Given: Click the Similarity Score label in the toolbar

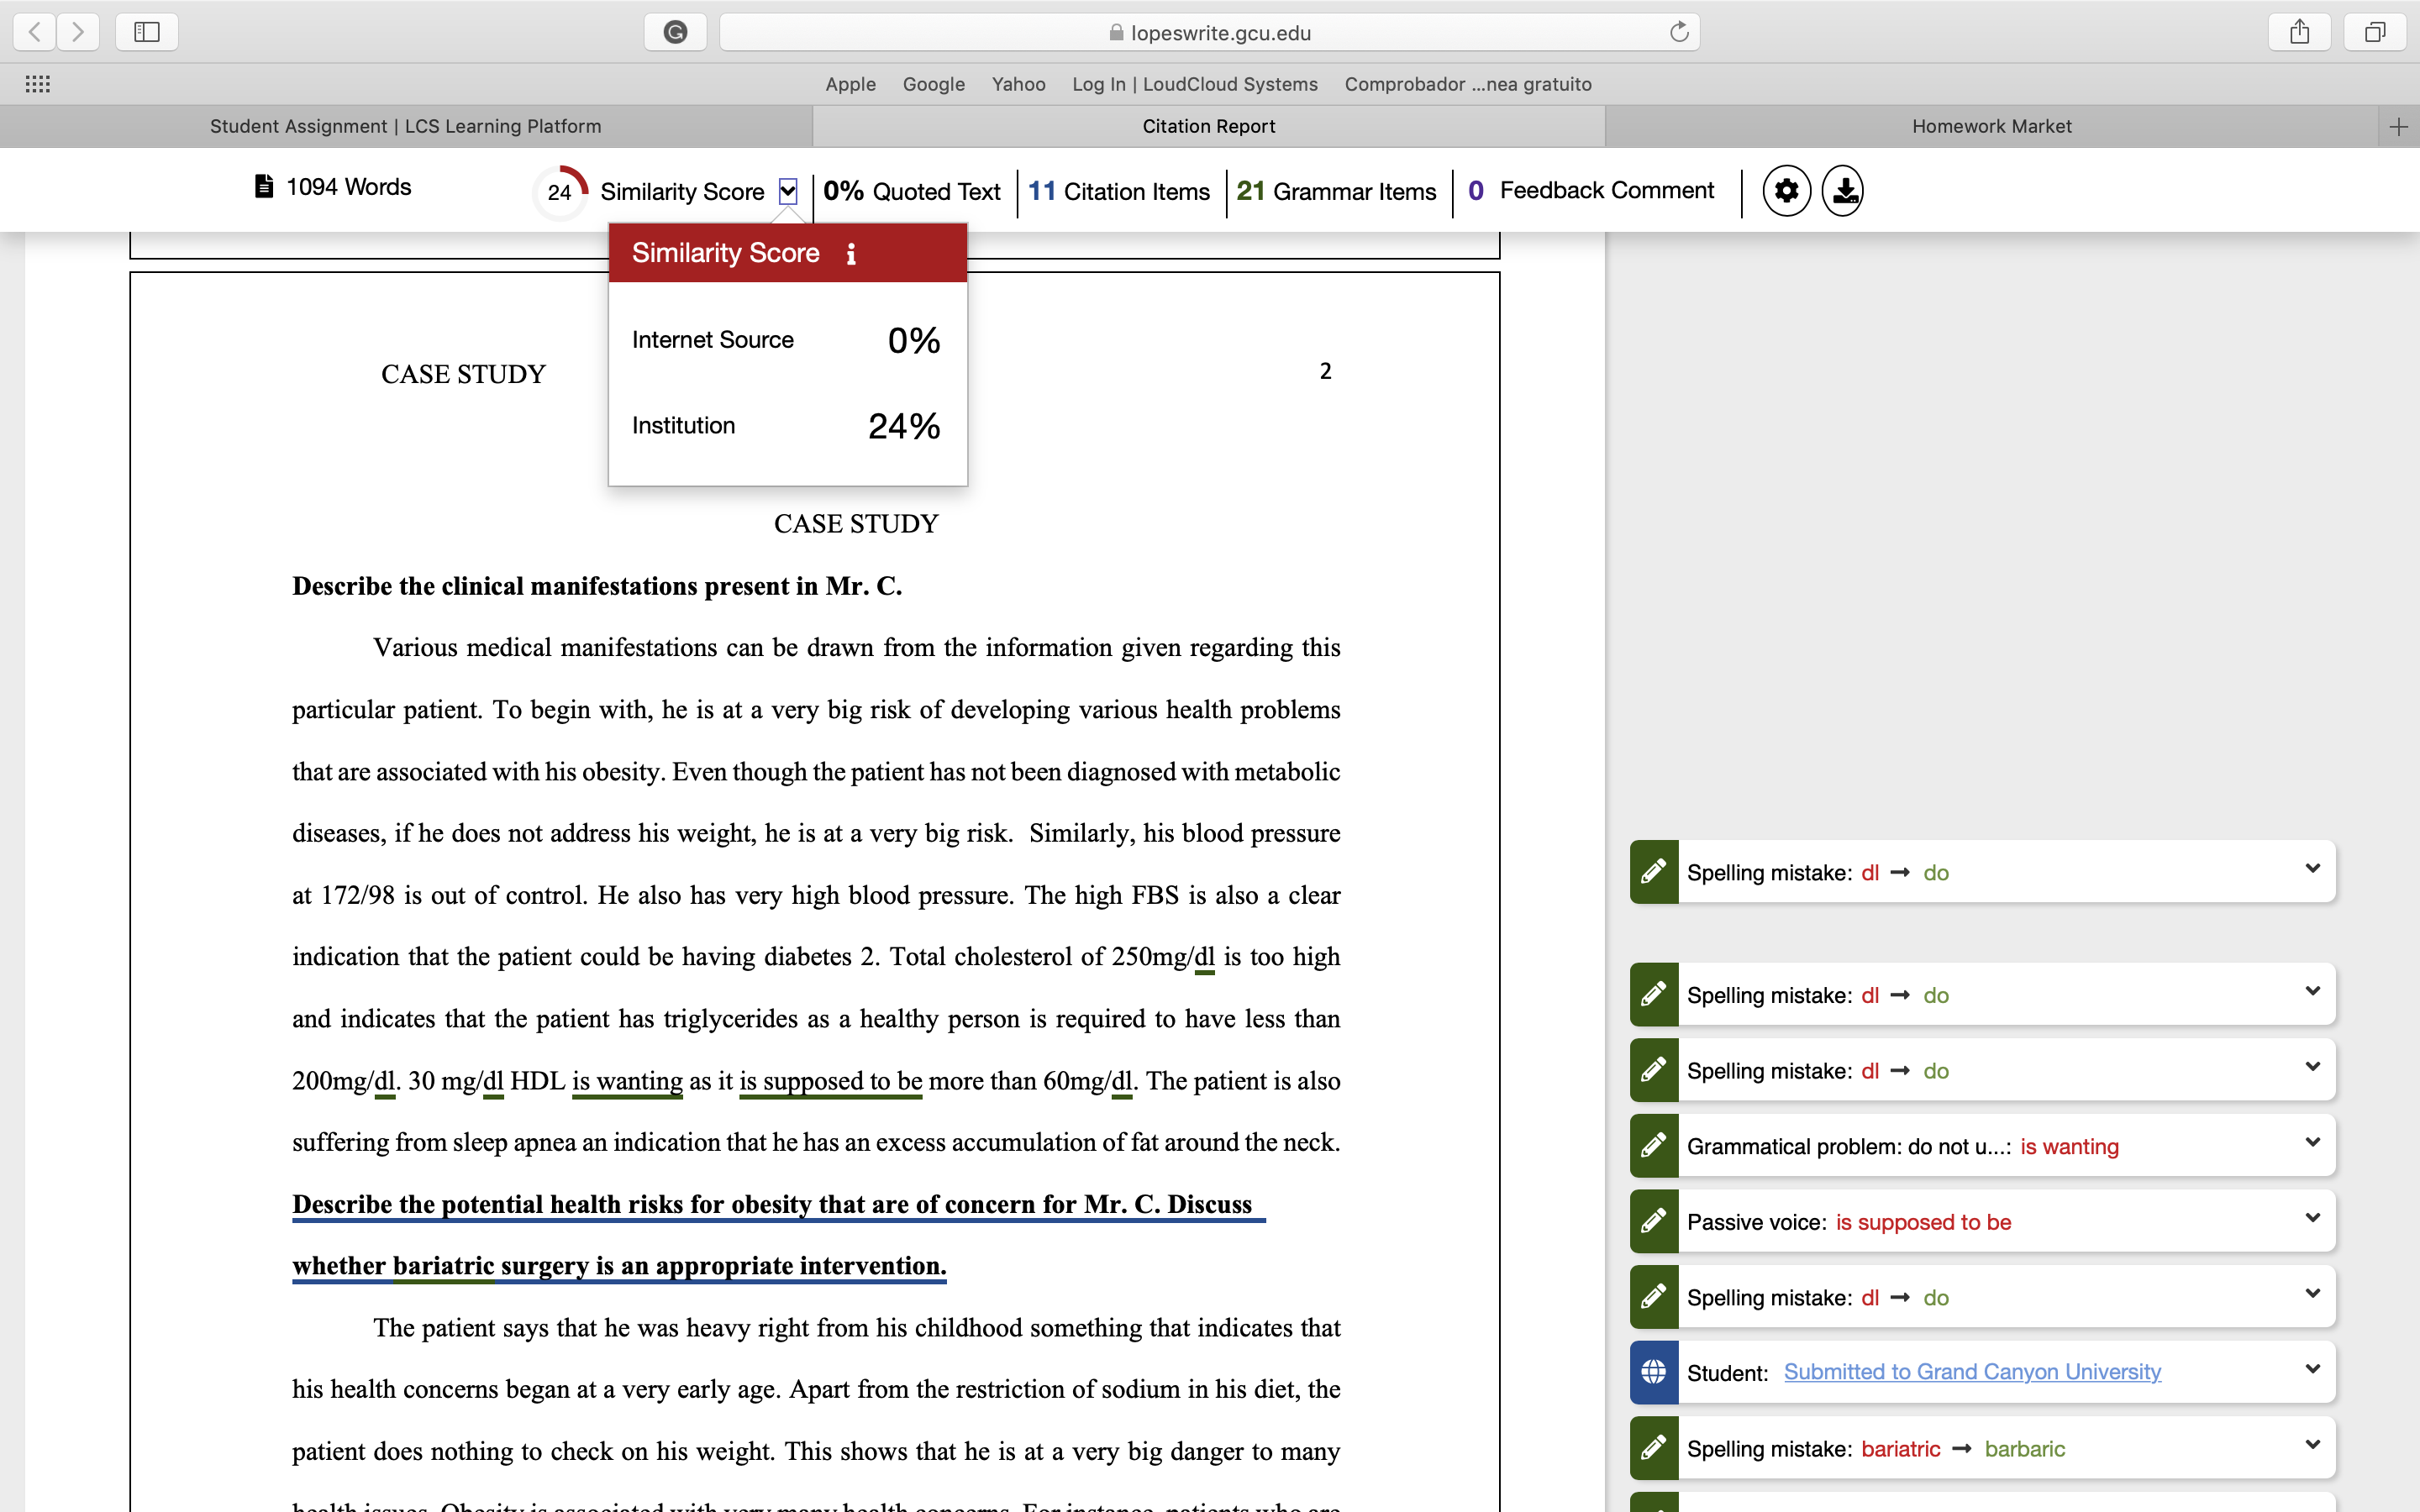Looking at the screenshot, I should [682, 191].
